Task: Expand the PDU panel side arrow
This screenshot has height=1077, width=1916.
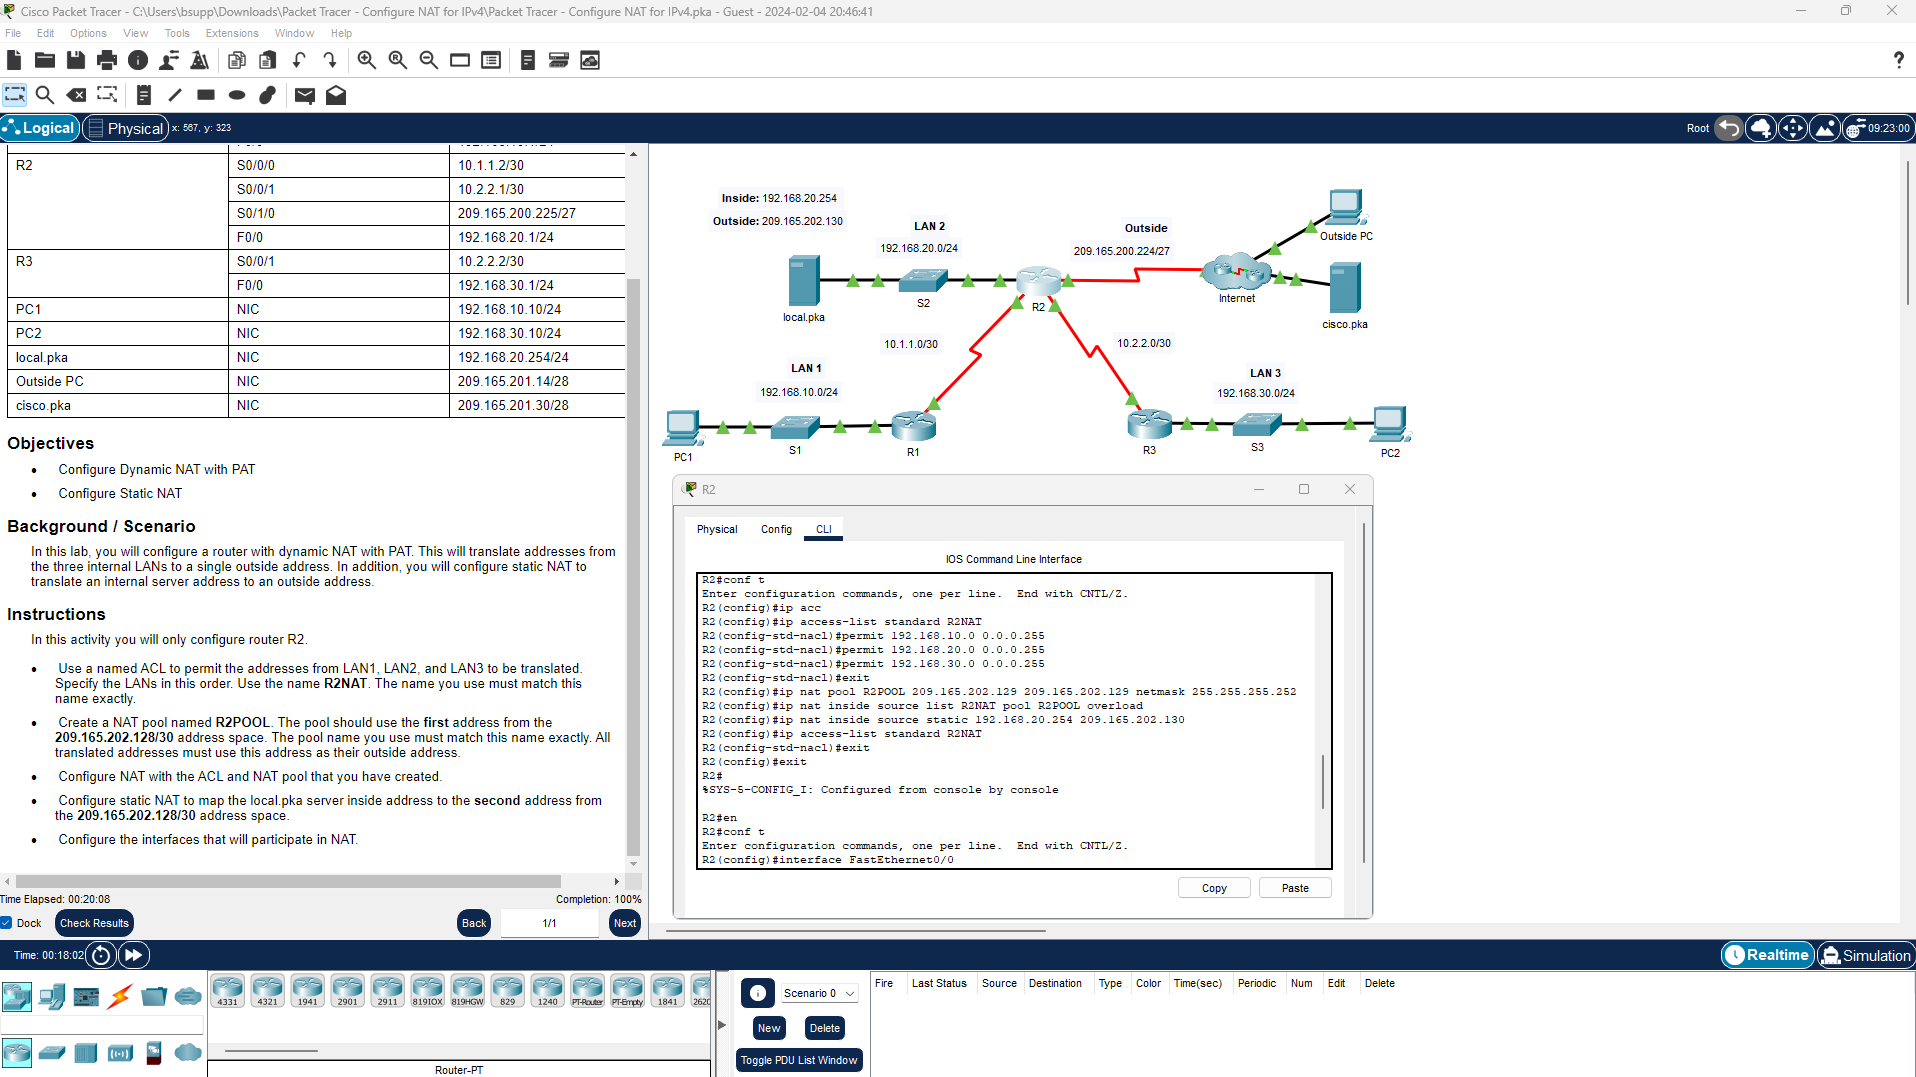Action: 722,1024
